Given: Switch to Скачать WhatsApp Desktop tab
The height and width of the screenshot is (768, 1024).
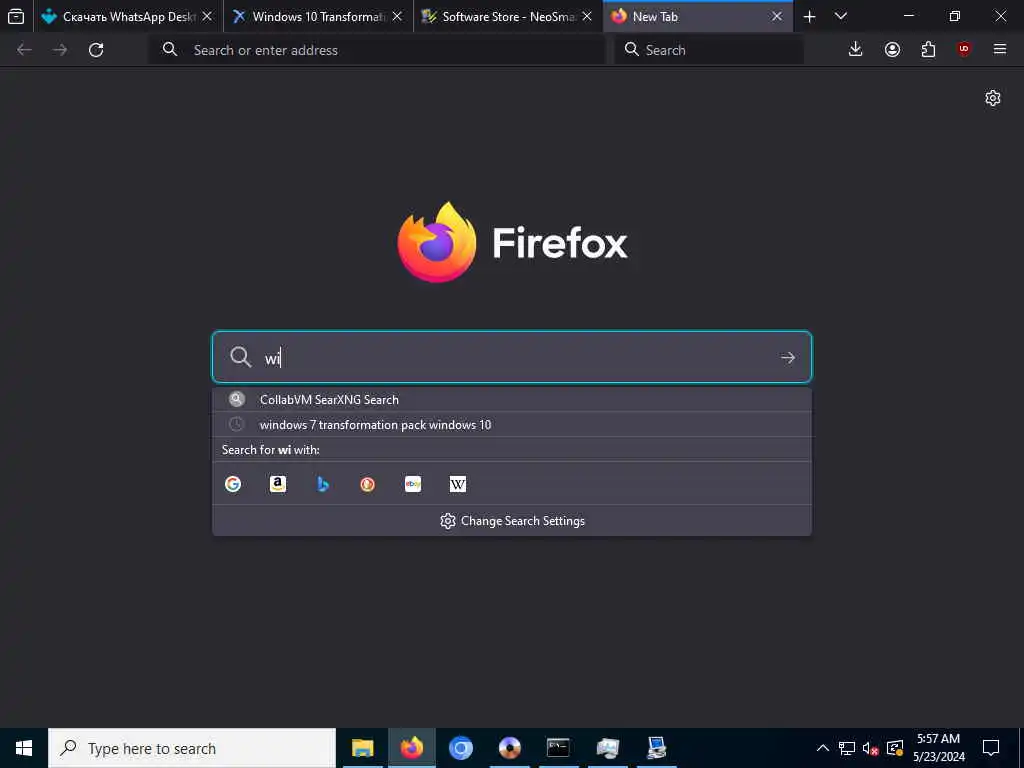Looking at the screenshot, I should [128, 16].
